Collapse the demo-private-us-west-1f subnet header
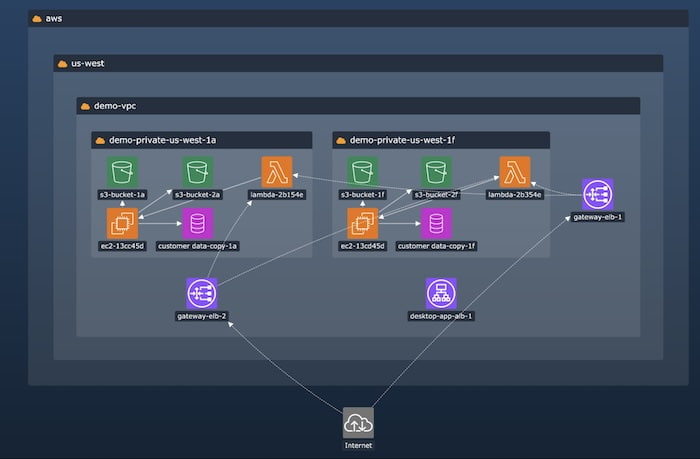The width and height of the screenshot is (700, 459). click(441, 140)
